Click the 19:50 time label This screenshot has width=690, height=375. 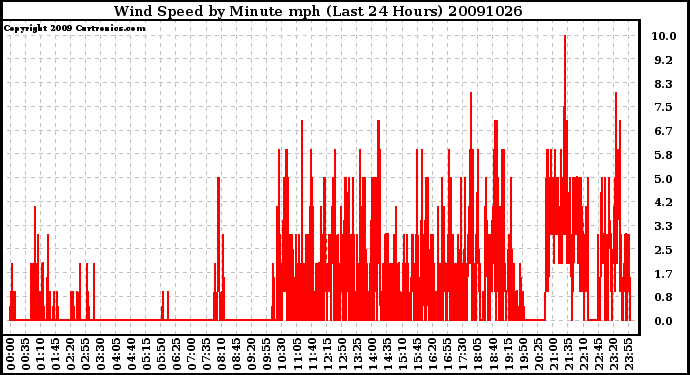523,354
